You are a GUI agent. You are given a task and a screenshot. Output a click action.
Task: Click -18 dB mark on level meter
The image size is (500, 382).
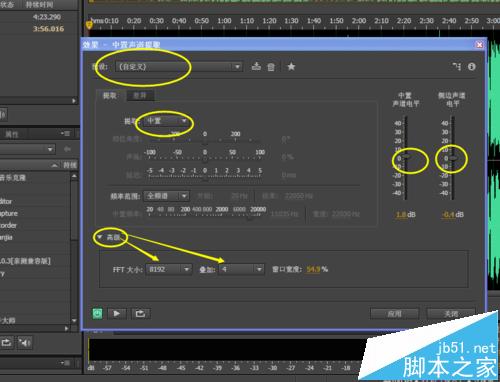pyautogui.click(x=346, y=368)
